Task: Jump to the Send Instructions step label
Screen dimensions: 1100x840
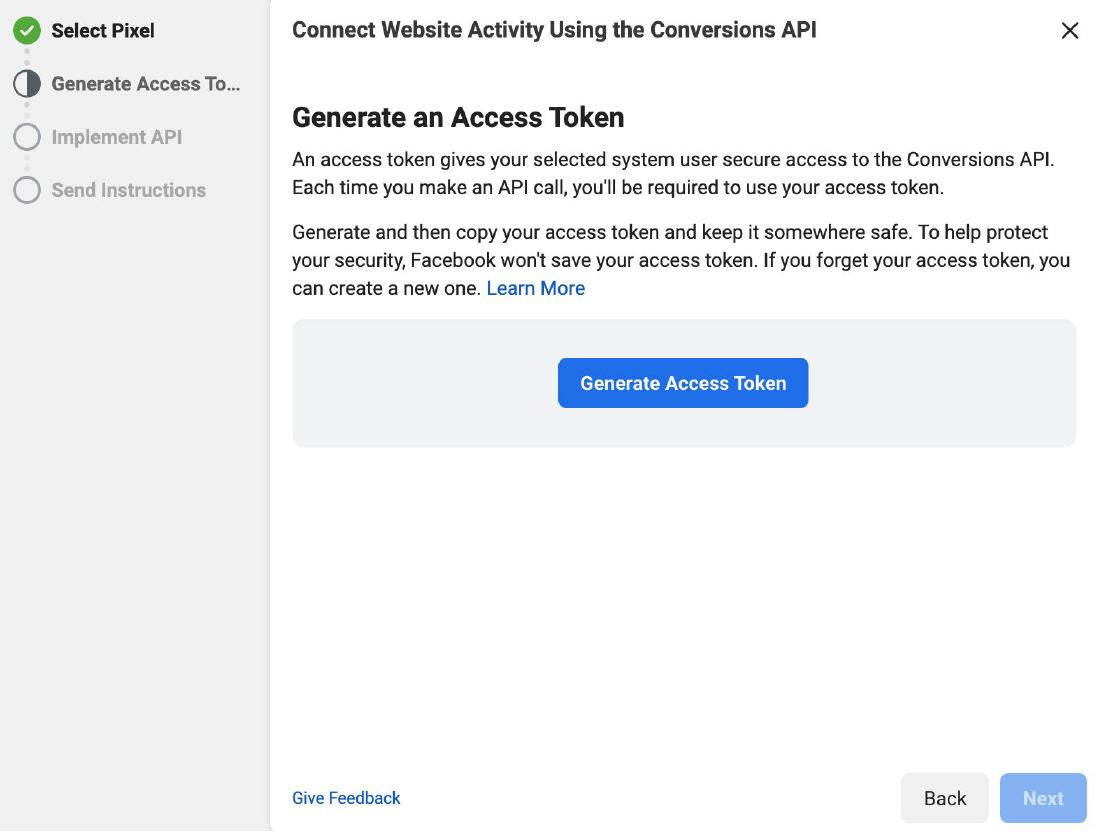Action: 129,190
